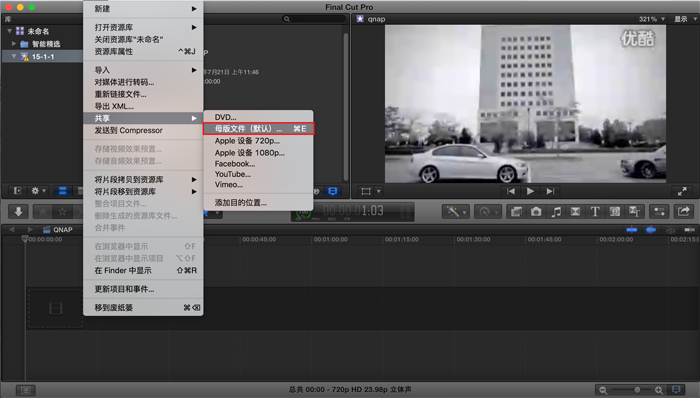The height and width of the screenshot is (398, 700).
Task: Choose YouTube... share destination
Action: pyautogui.click(x=258, y=174)
